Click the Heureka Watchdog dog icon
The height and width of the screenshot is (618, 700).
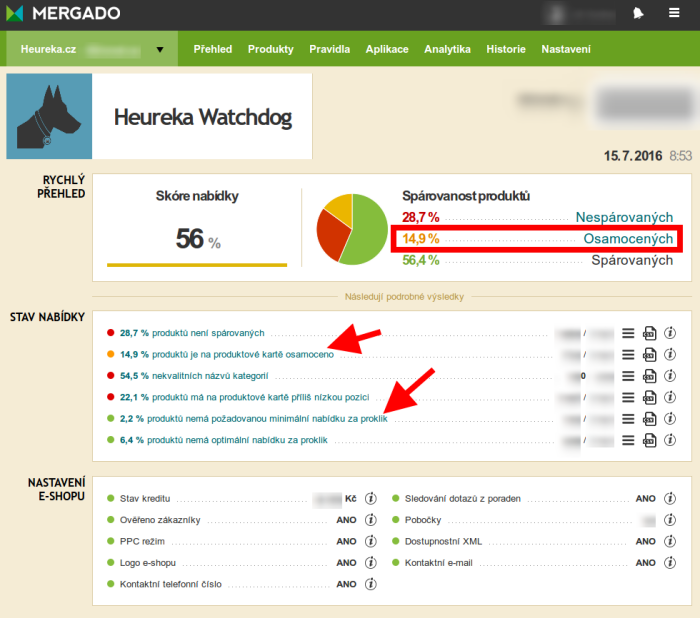click(x=49, y=117)
